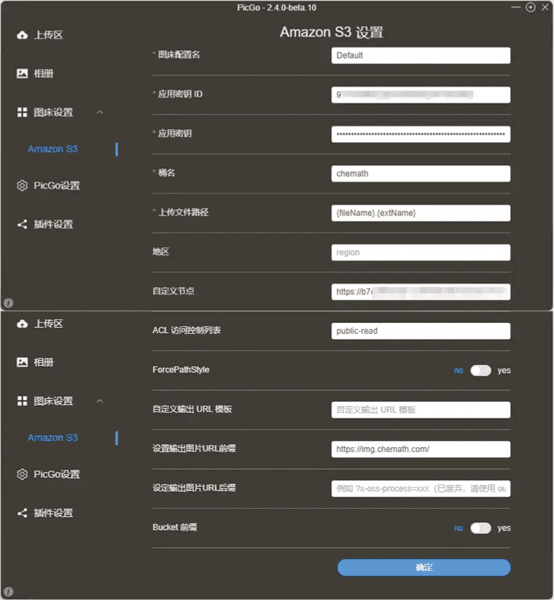
Task: Click the 地区 region input field
Action: (421, 253)
